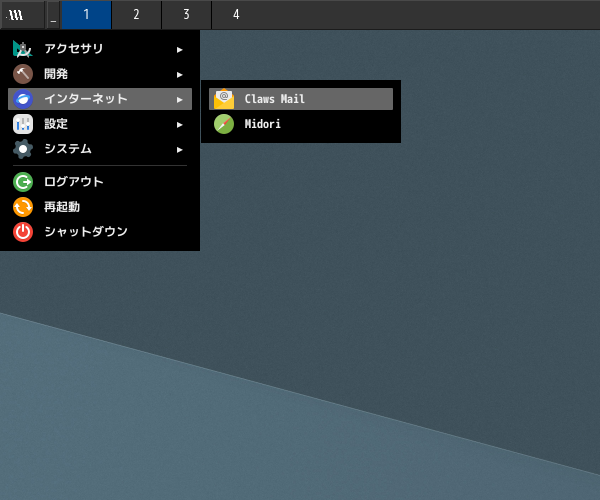Click the Midori compass icon
The height and width of the screenshot is (500, 600).
point(224,124)
